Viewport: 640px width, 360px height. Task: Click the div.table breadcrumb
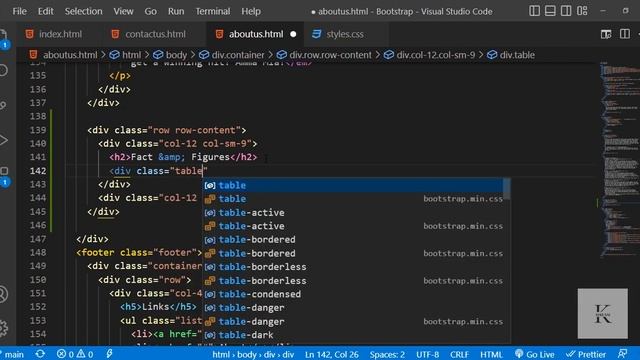pos(511,55)
